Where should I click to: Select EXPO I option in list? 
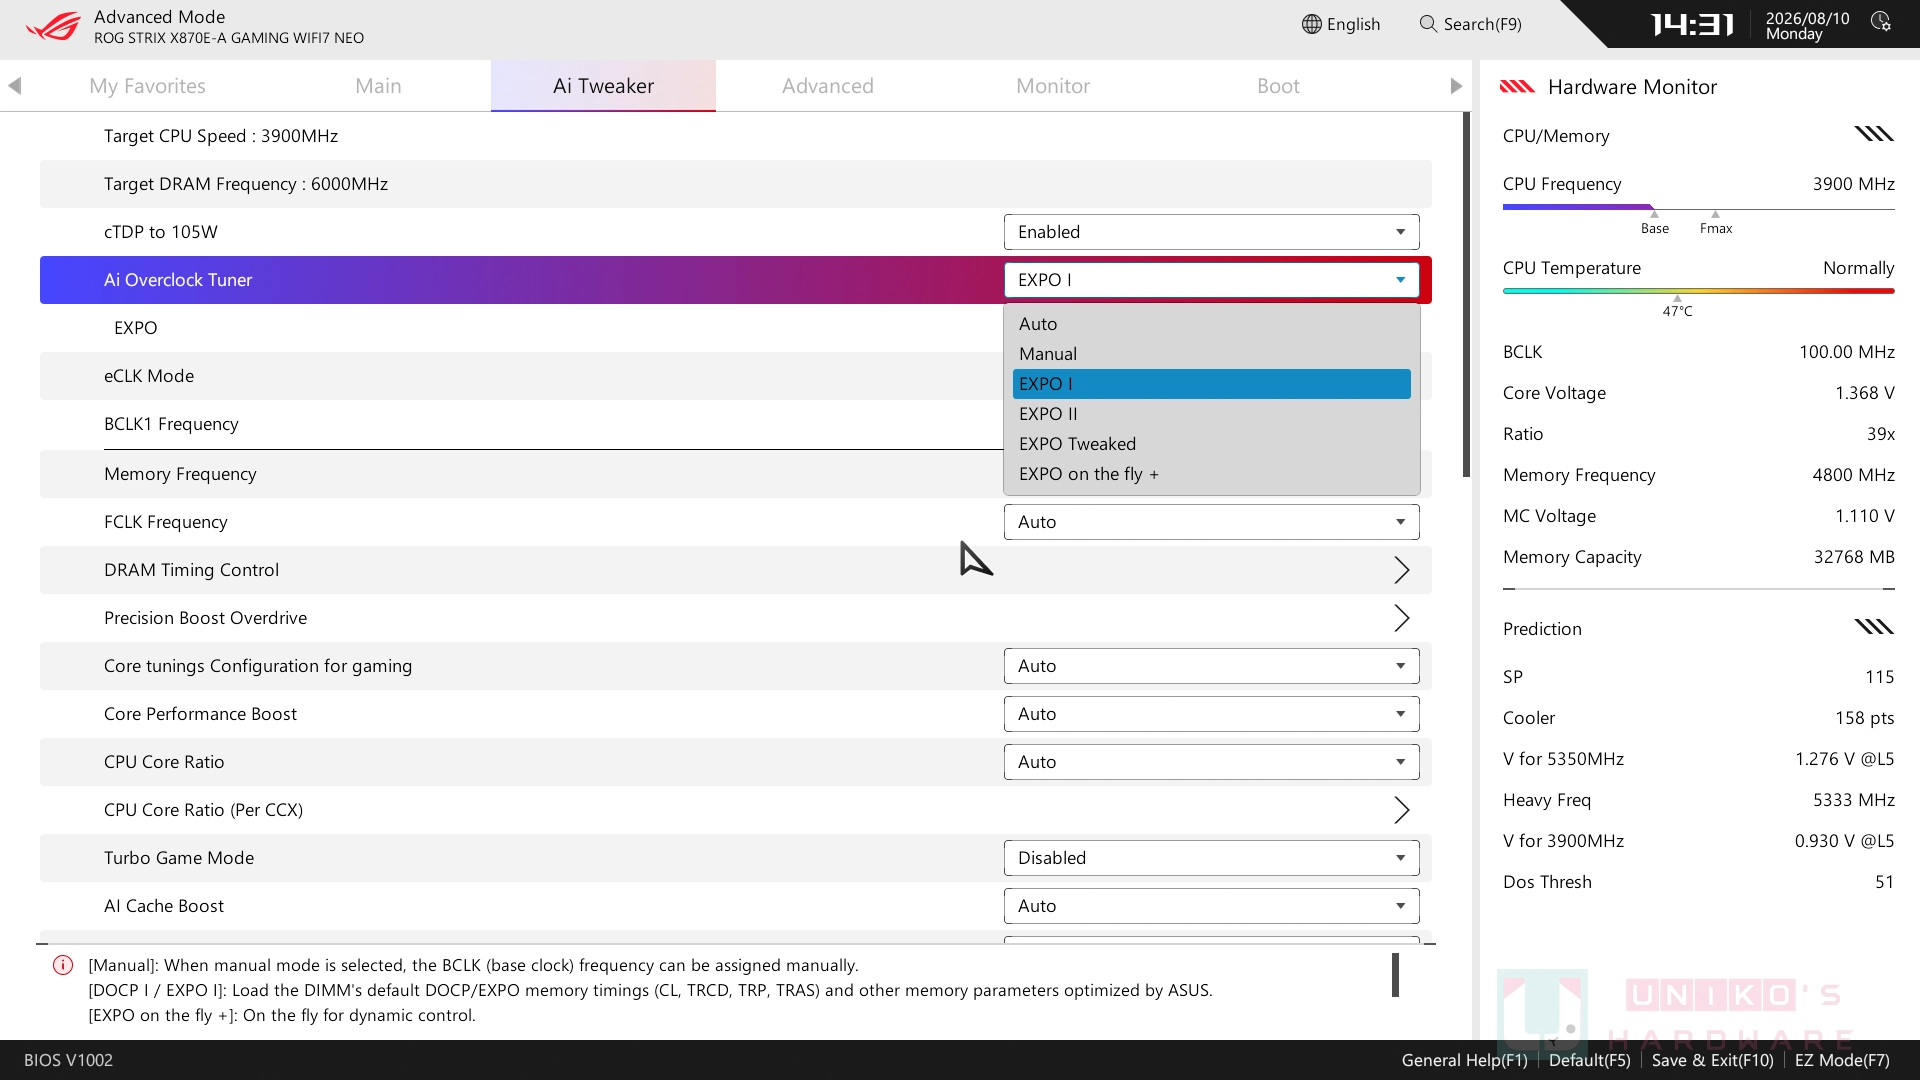coord(1211,384)
